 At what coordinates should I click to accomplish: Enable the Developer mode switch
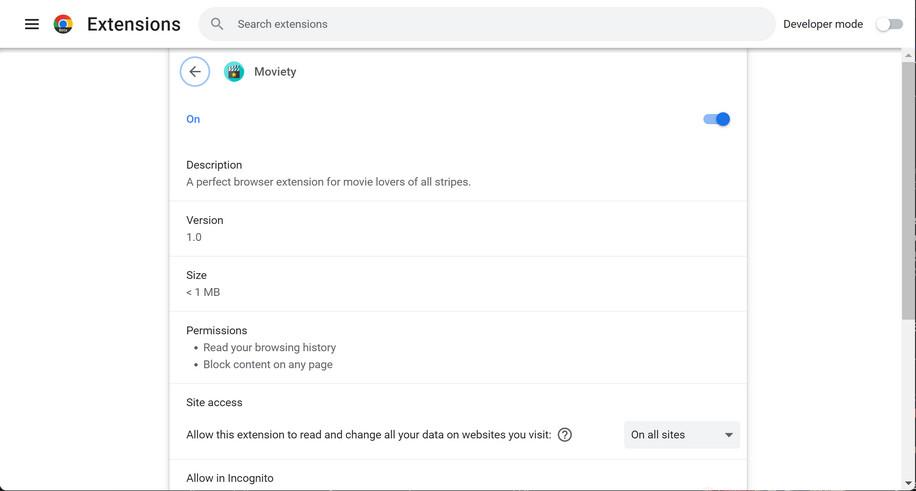(x=888, y=24)
